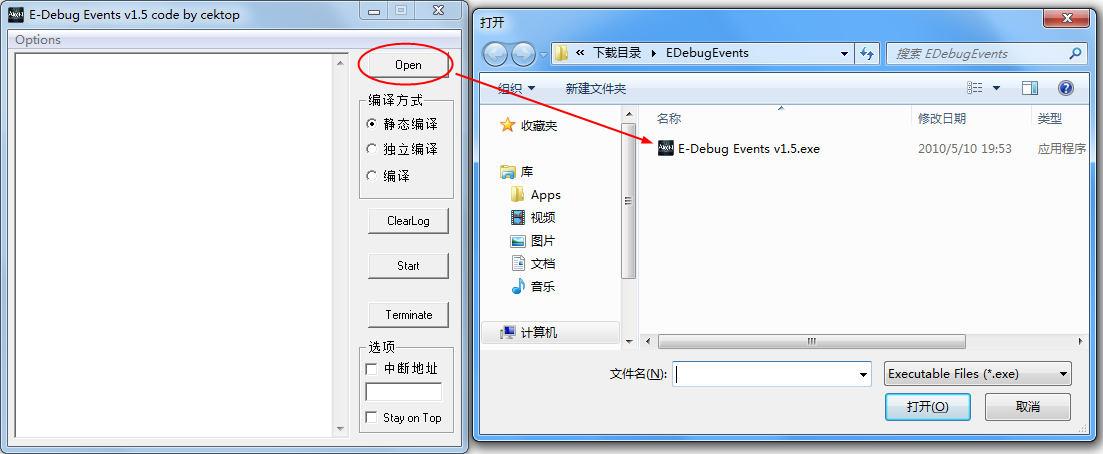Open the help question mark icon

(1066, 88)
